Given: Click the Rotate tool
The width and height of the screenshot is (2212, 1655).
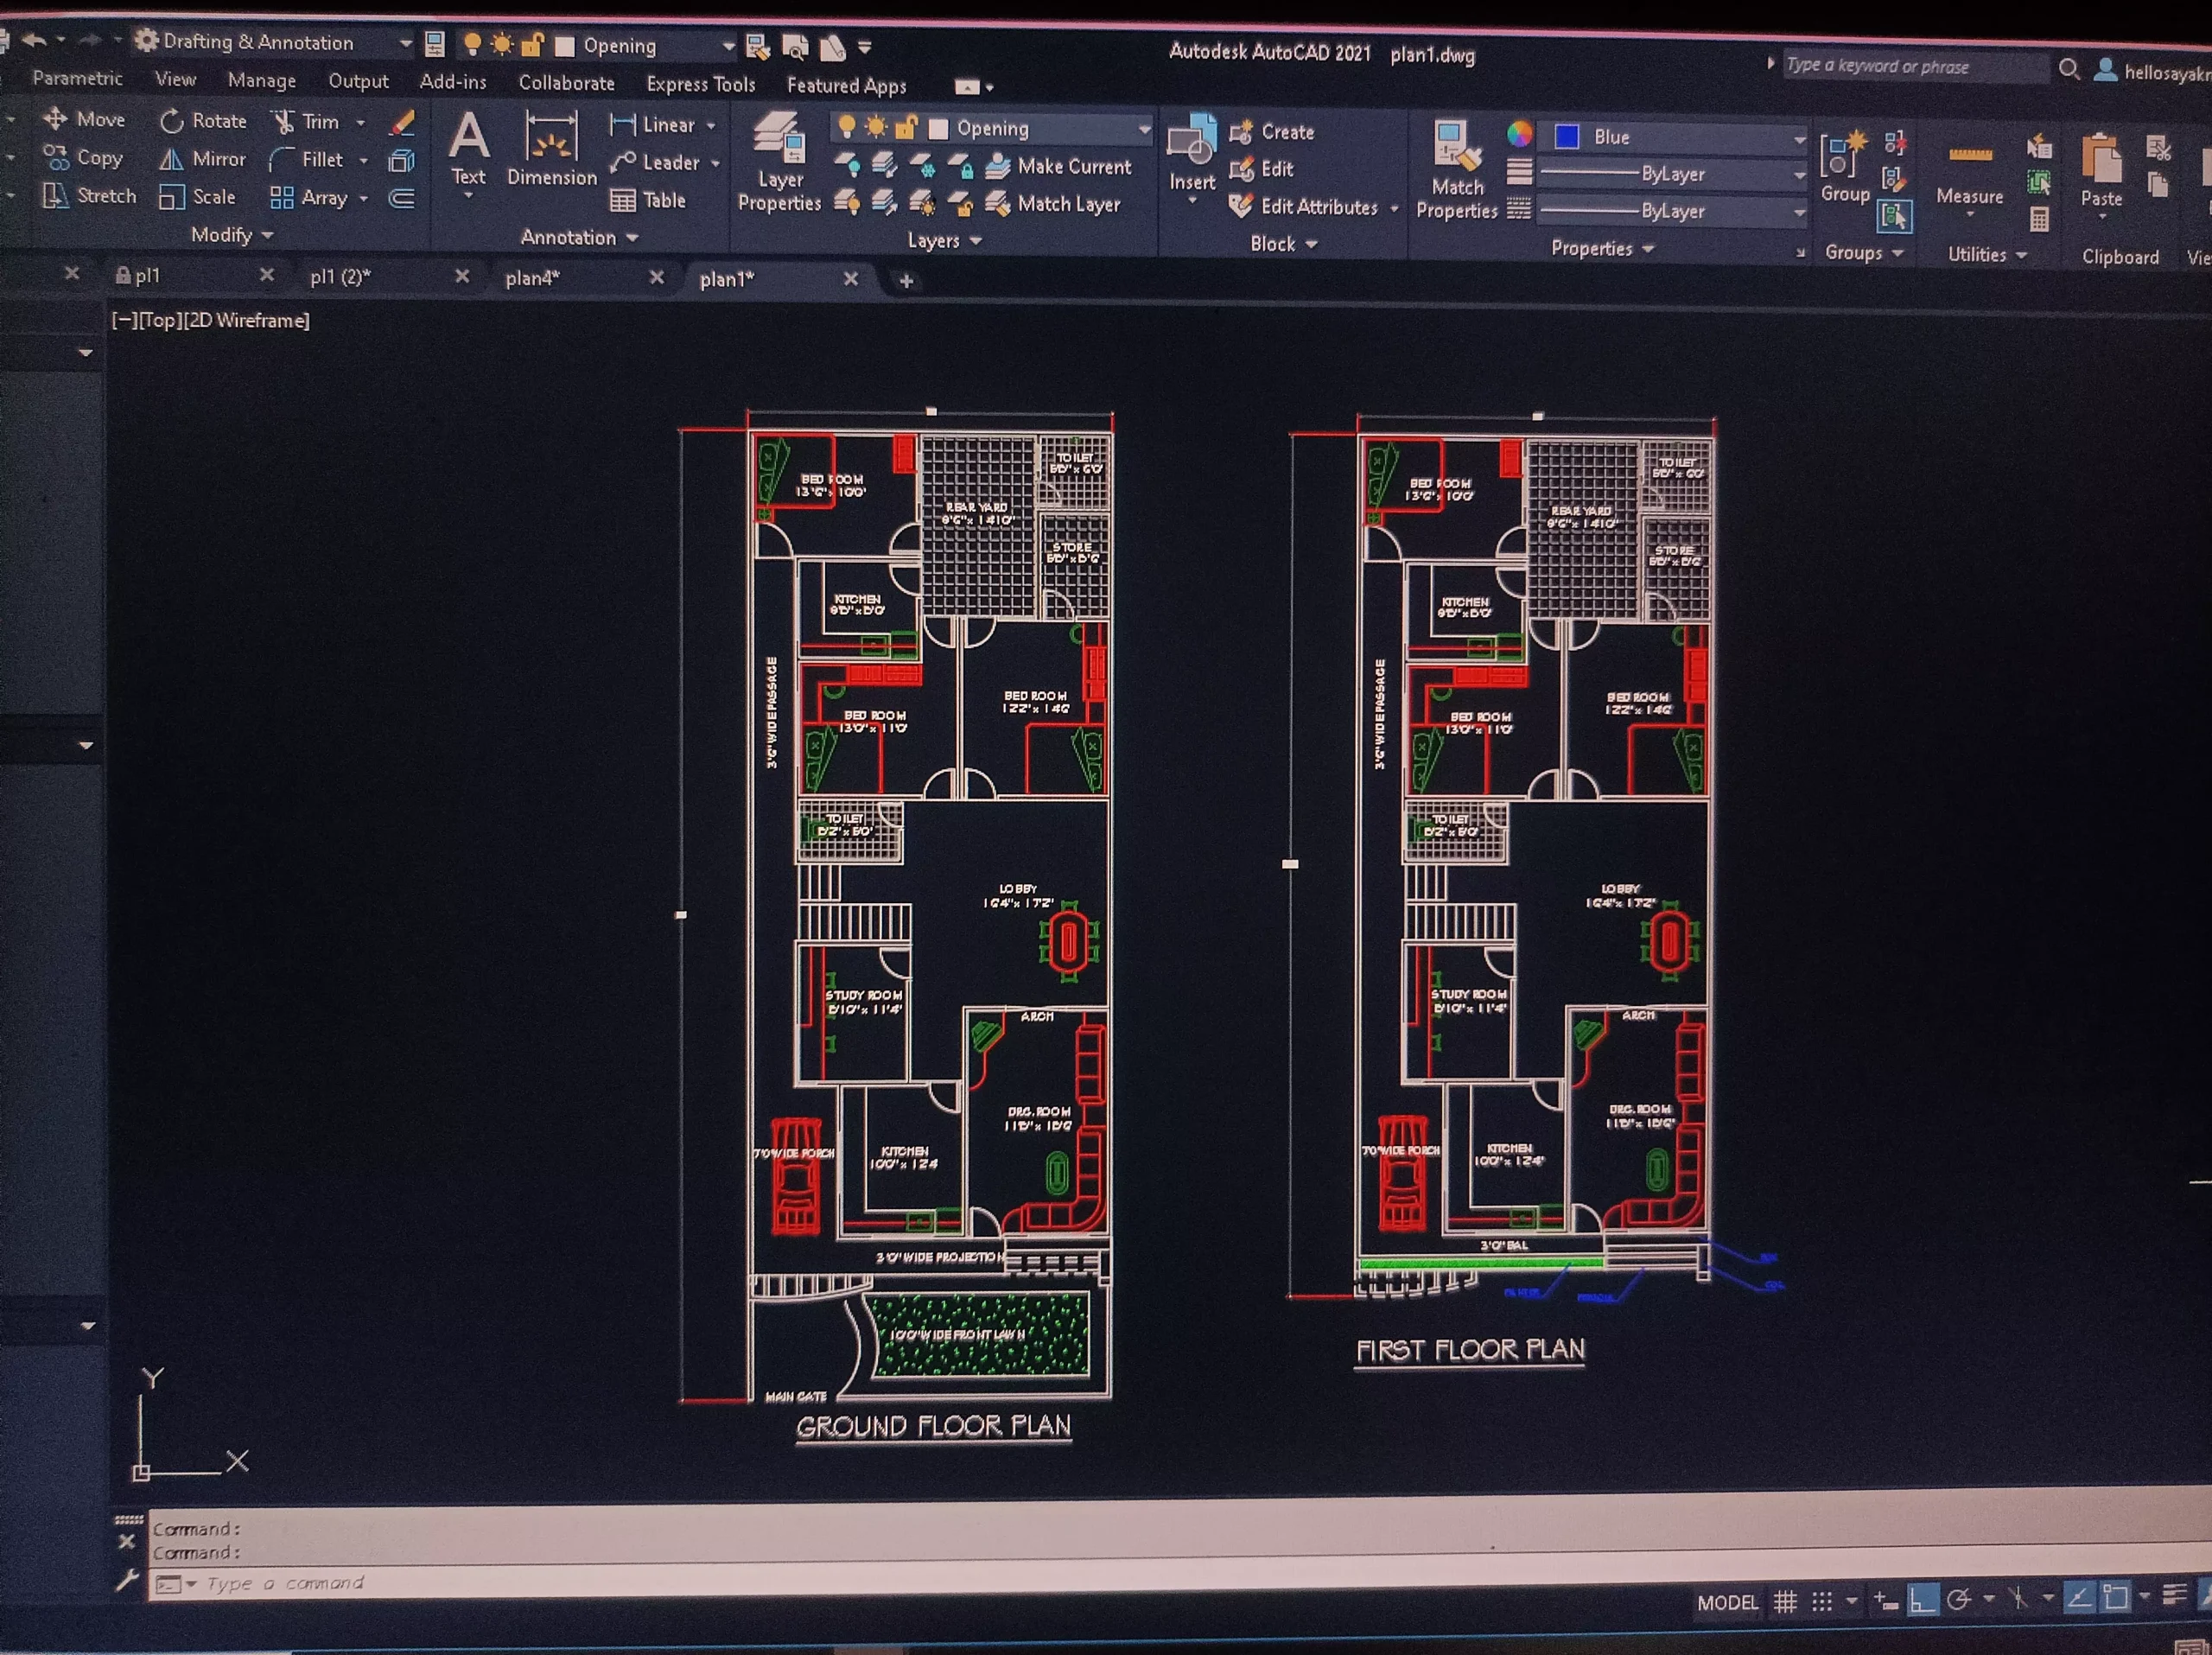Looking at the screenshot, I should 204,121.
